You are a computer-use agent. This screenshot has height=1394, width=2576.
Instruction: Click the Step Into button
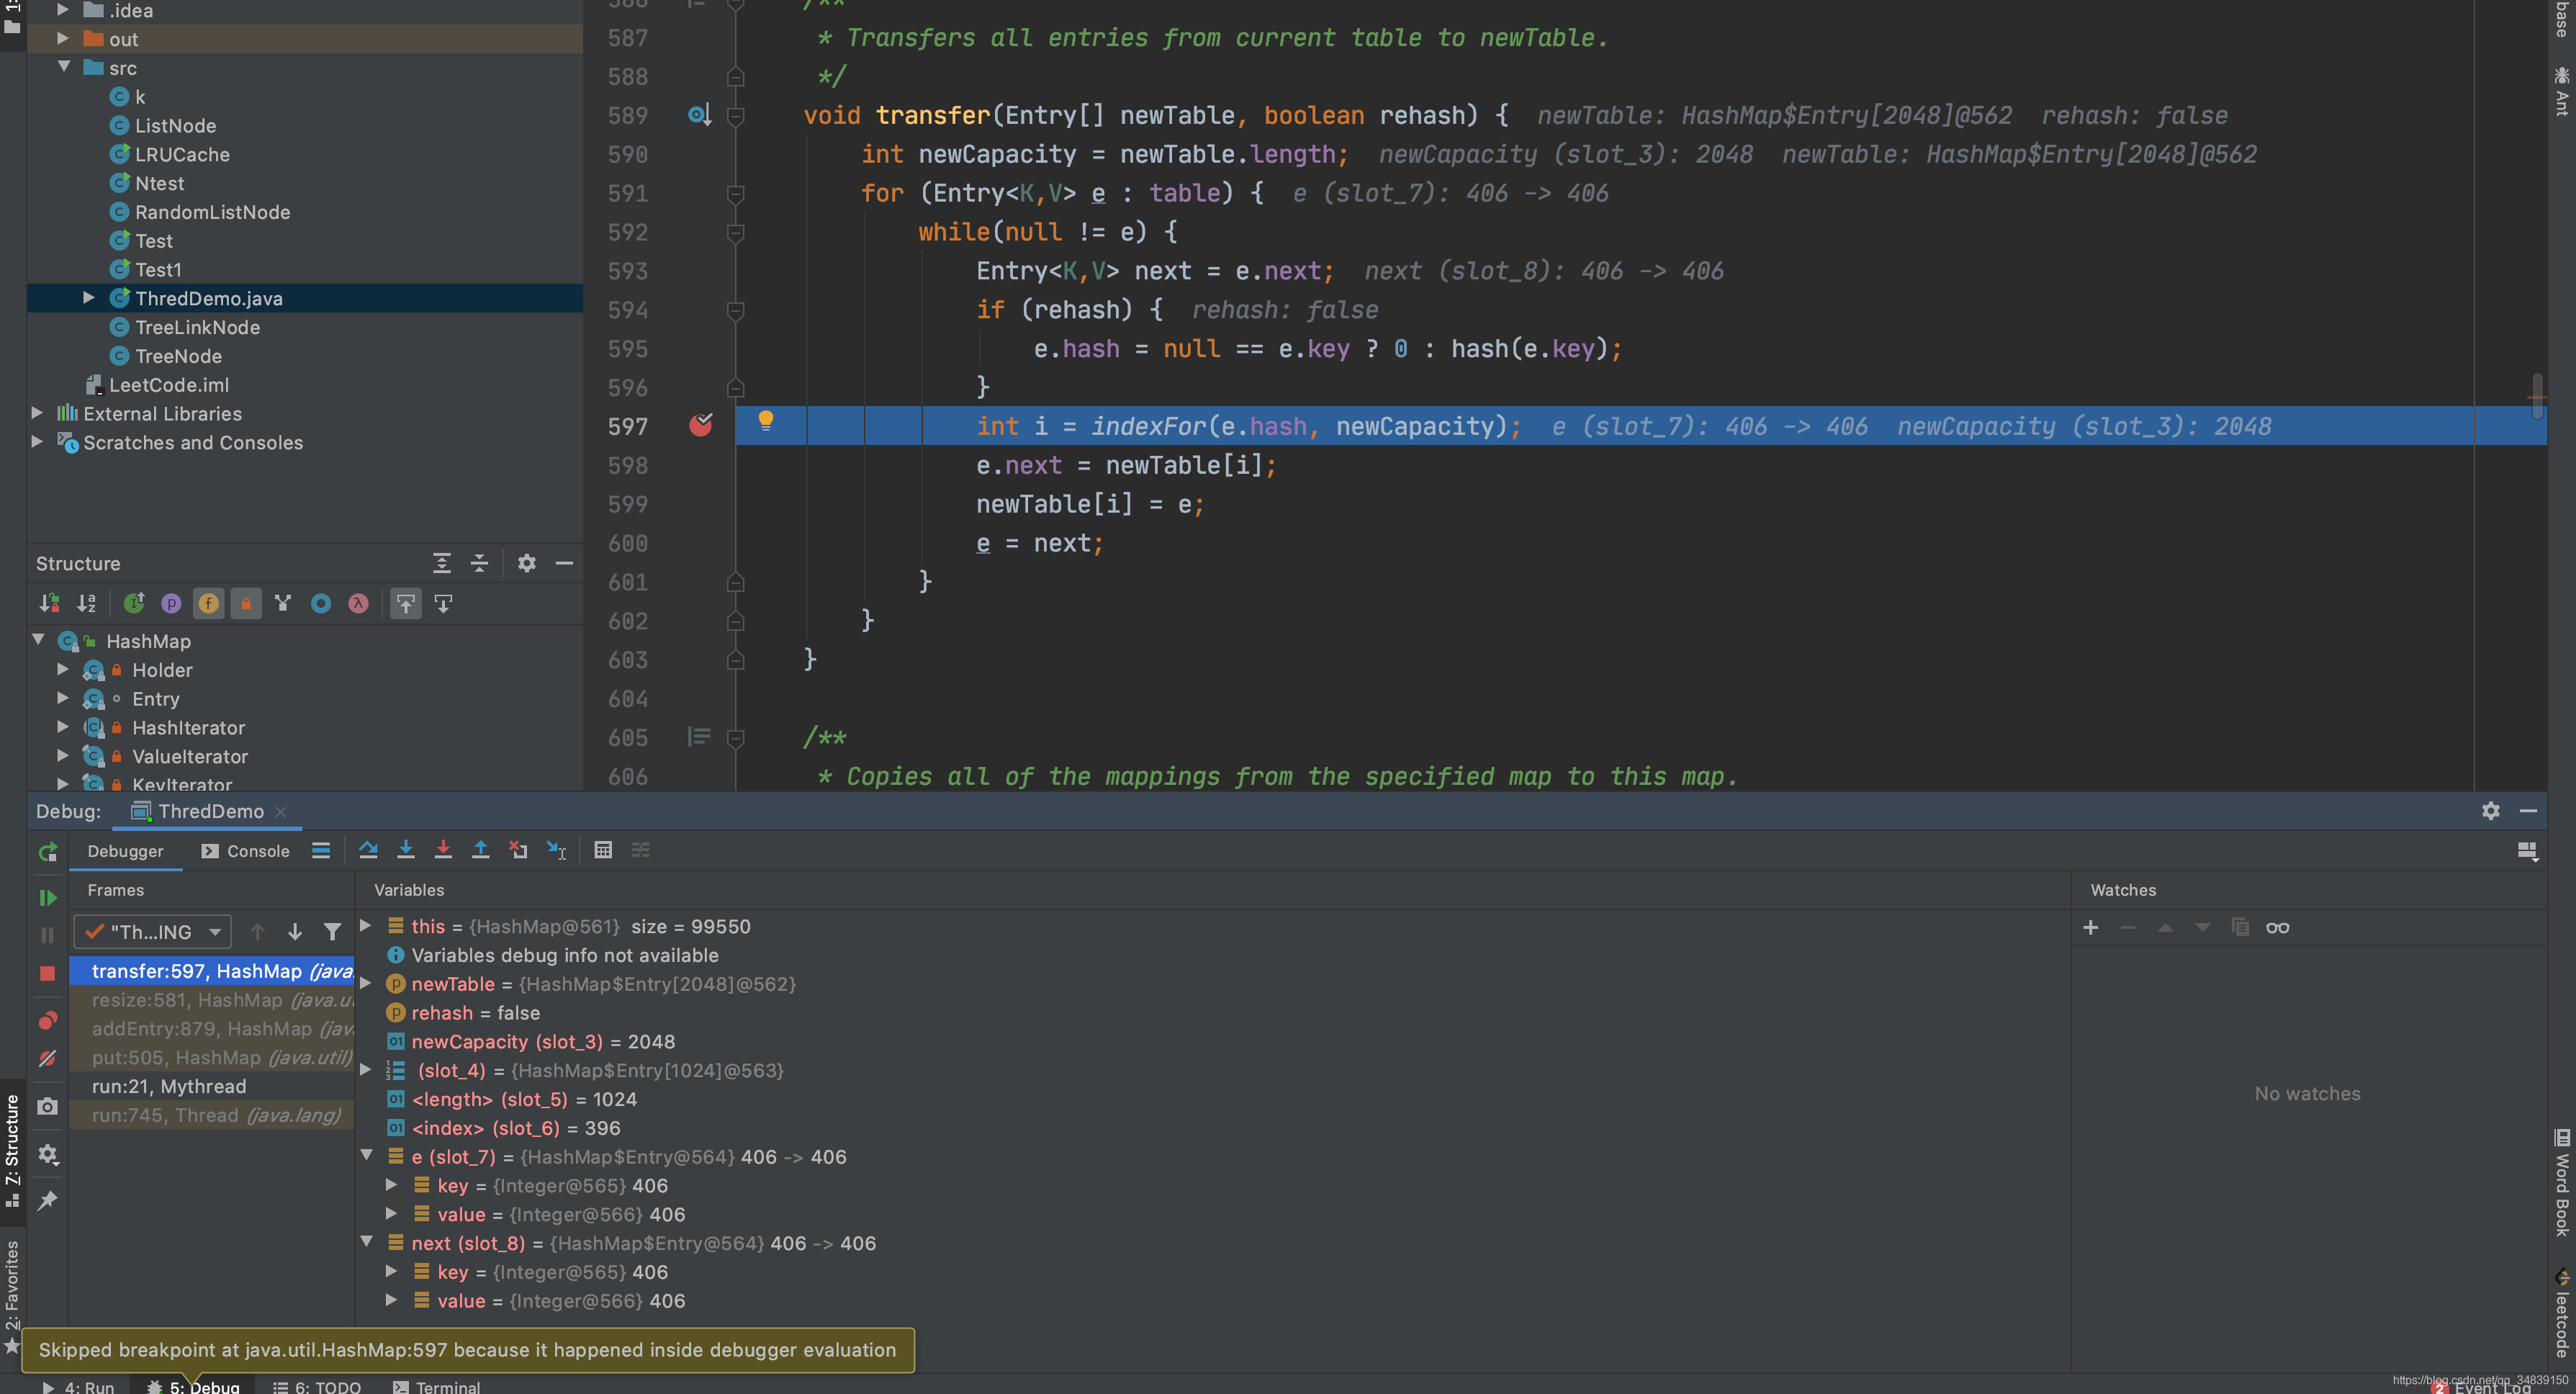[405, 850]
